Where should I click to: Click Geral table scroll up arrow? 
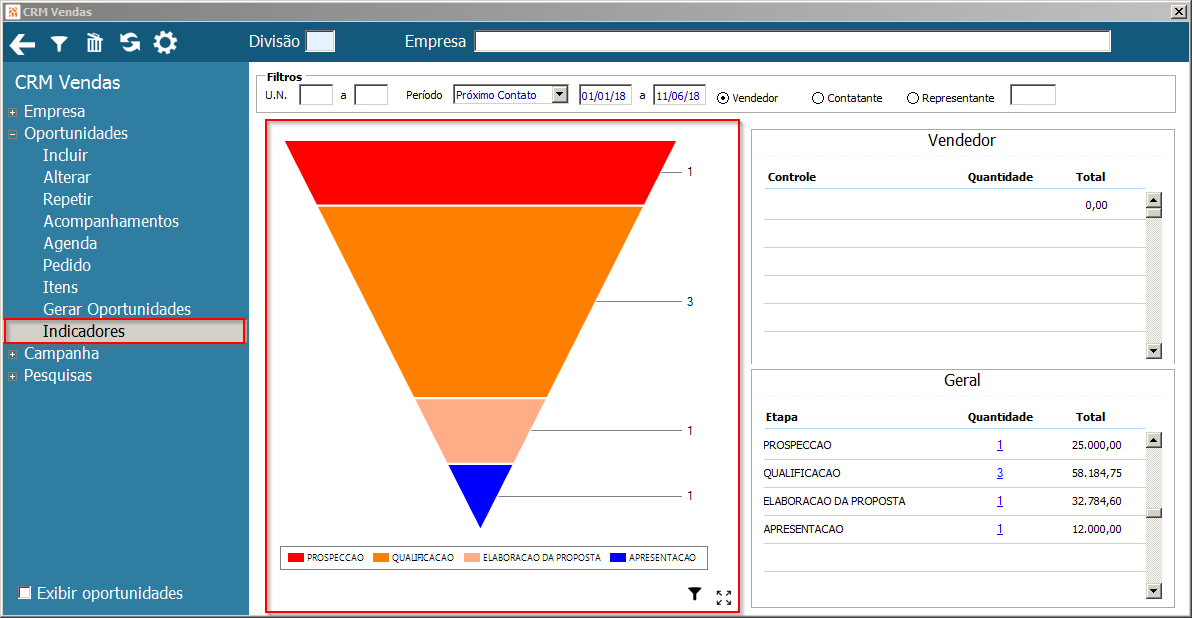(x=1154, y=440)
